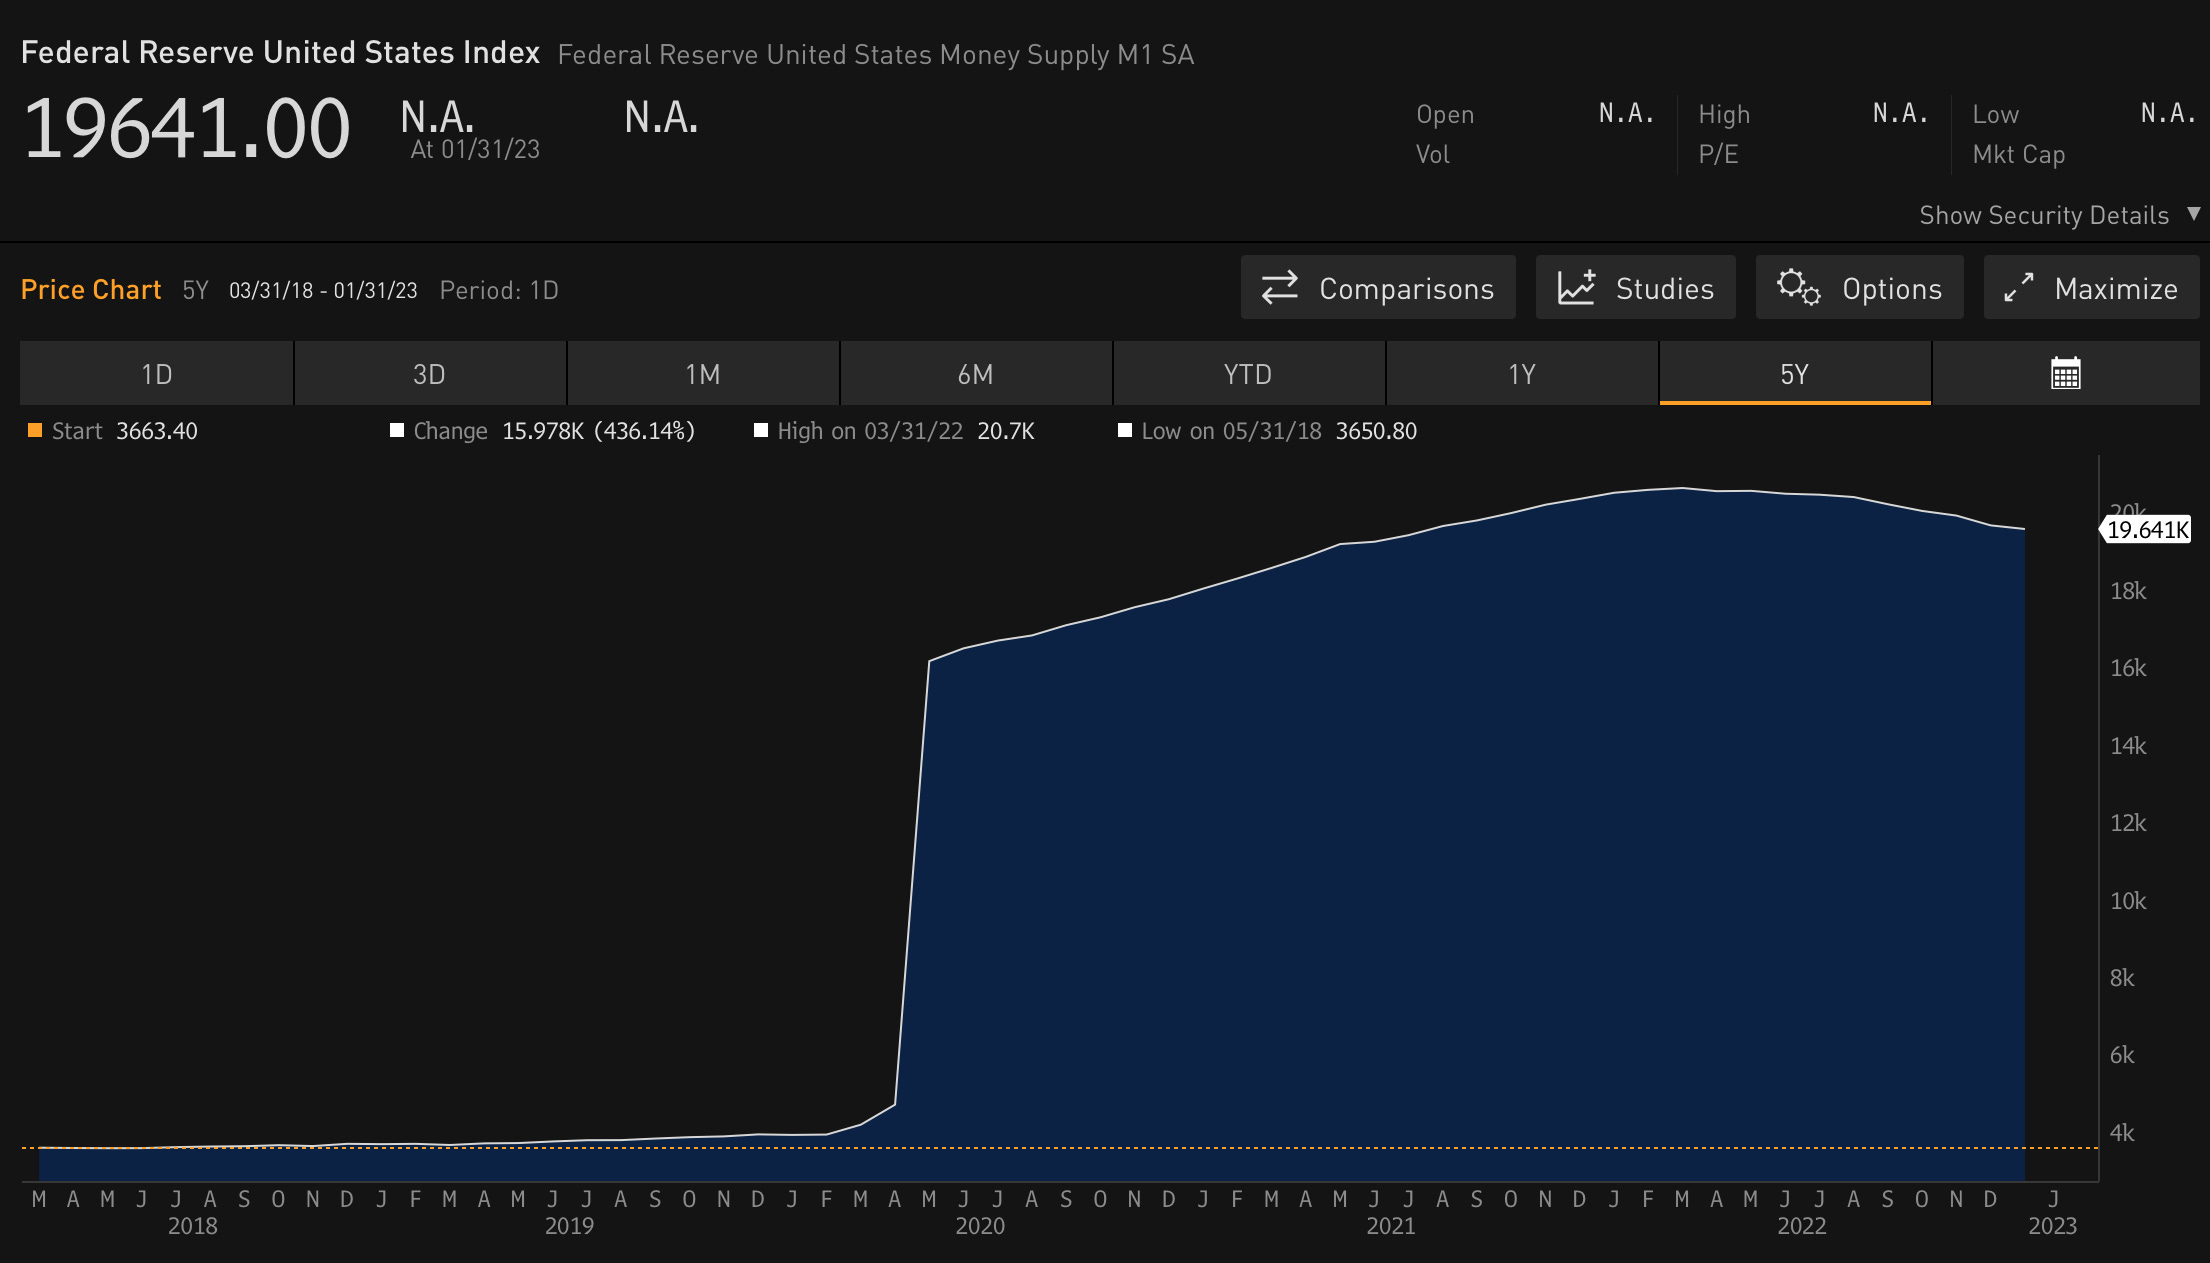Select the 3D time range tab
This screenshot has width=2210, height=1263.
430,374
